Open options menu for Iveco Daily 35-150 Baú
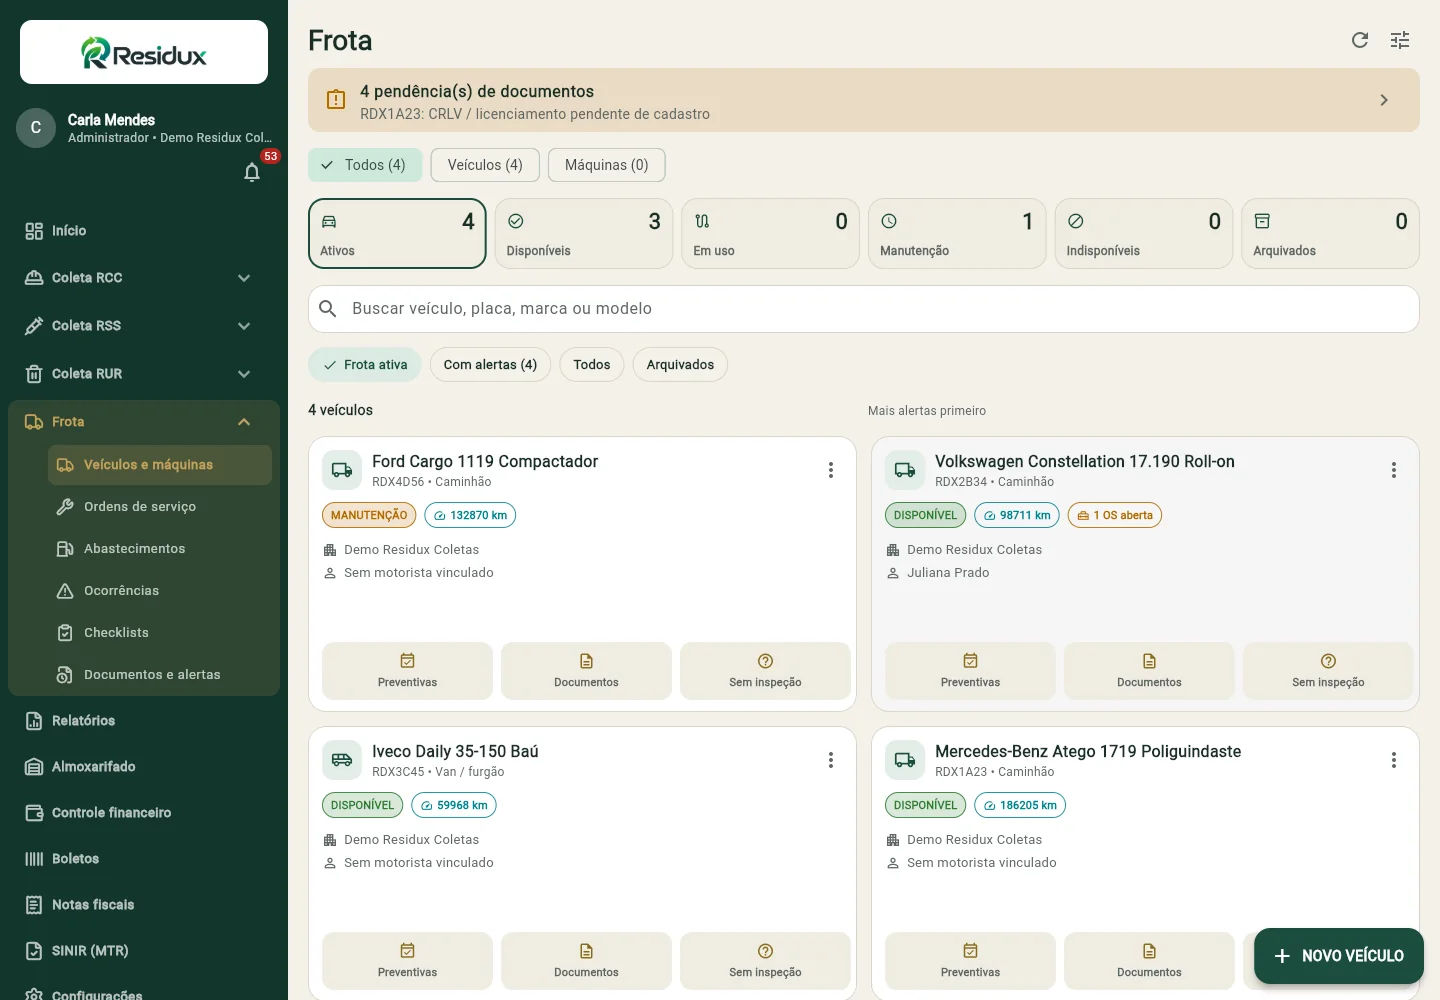Image resolution: width=1440 pixels, height=1000 pixels. (x=831, y=760)
